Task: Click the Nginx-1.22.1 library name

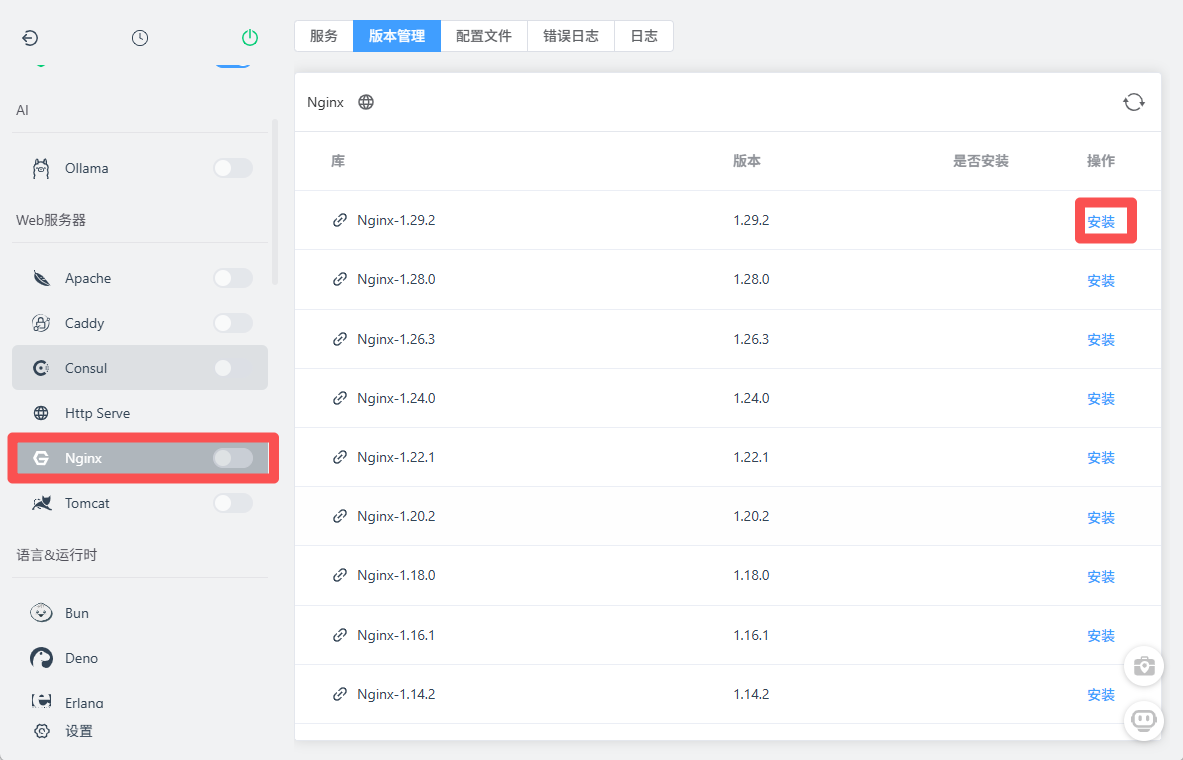Action: tap(396, 457)
